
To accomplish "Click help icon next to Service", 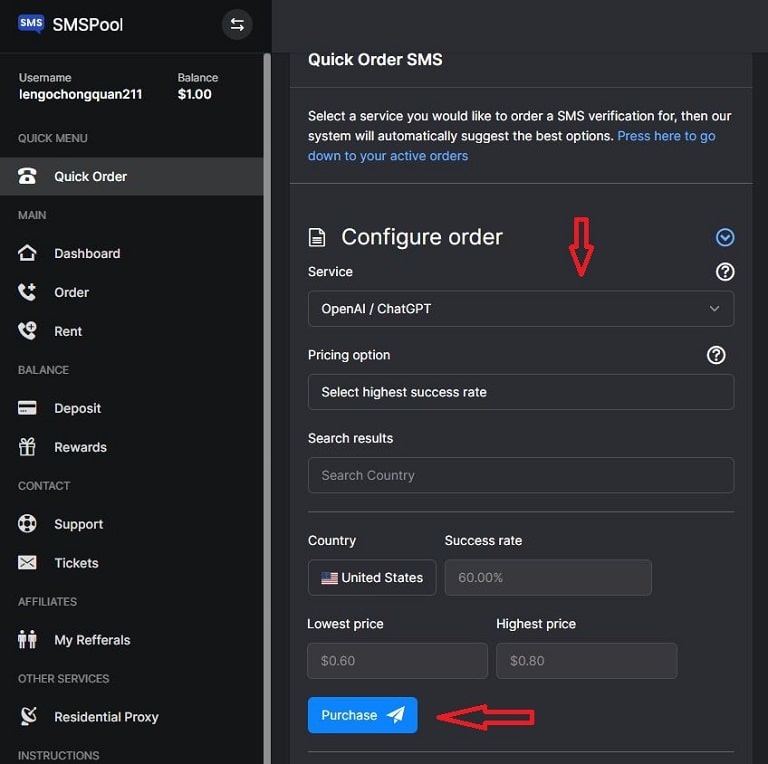I will click(725, 272).
